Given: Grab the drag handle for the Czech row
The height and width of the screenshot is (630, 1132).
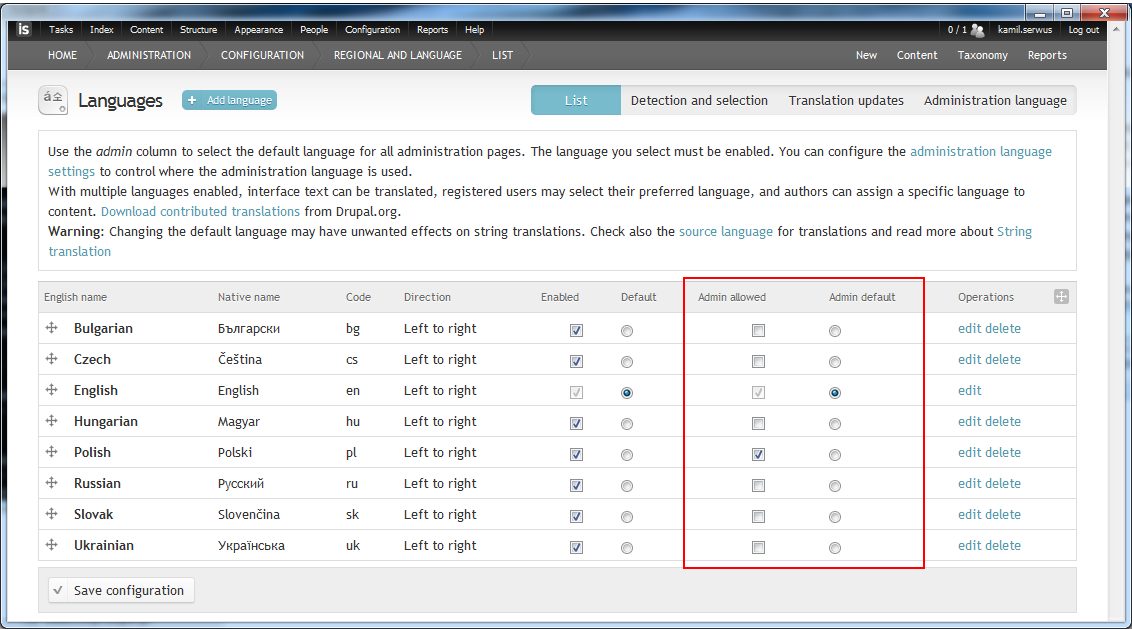Looking at the screenshot, I should [x=52, y=359].
